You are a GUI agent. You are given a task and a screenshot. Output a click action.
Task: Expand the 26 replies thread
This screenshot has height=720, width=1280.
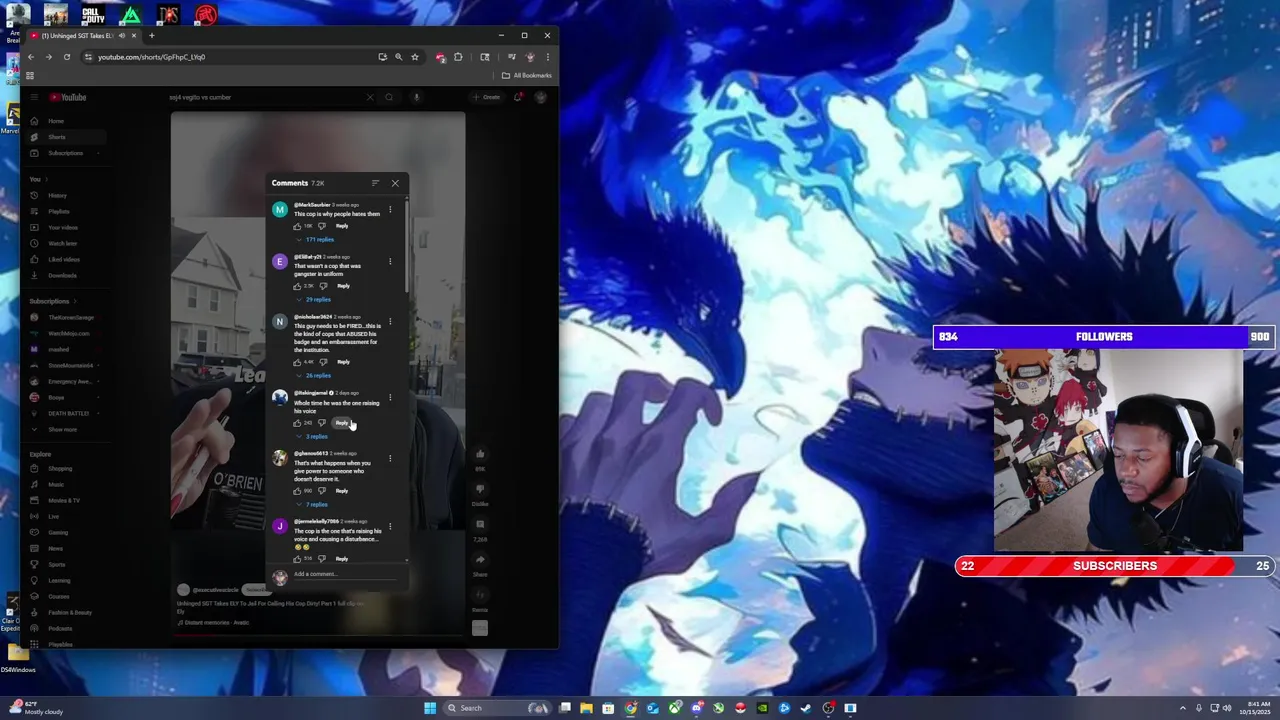click(313, 376)
